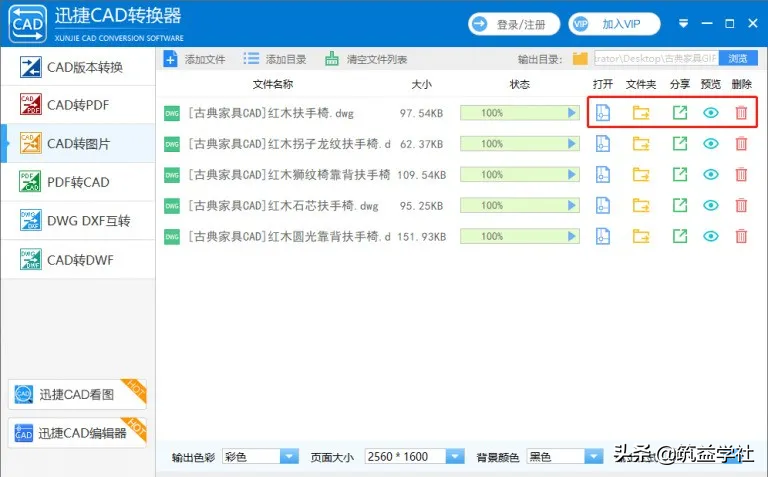Preview the 红木狮纹椅靠背扶手椅 file
Viewport: 768px width, 477px height.
(x=711, y=175)
